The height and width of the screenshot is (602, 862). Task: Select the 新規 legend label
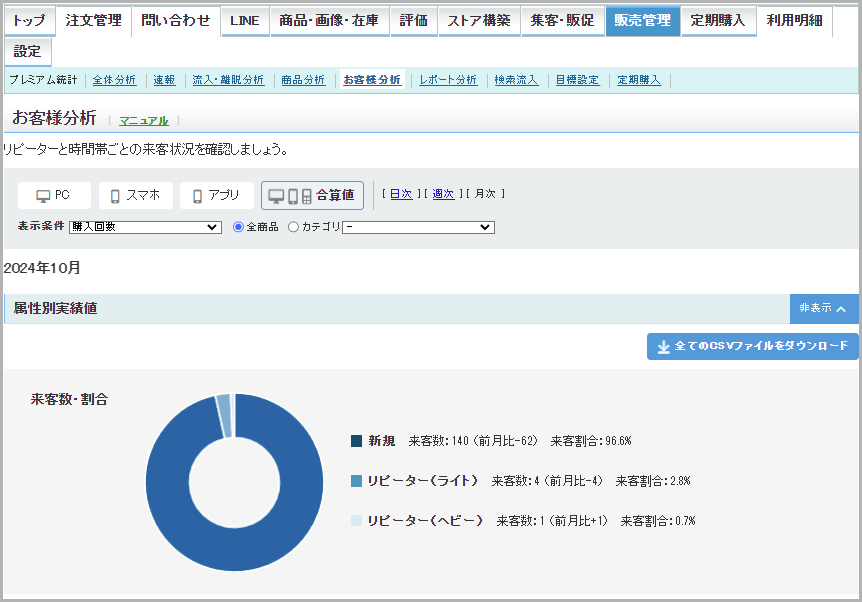(x=382, y=441)
